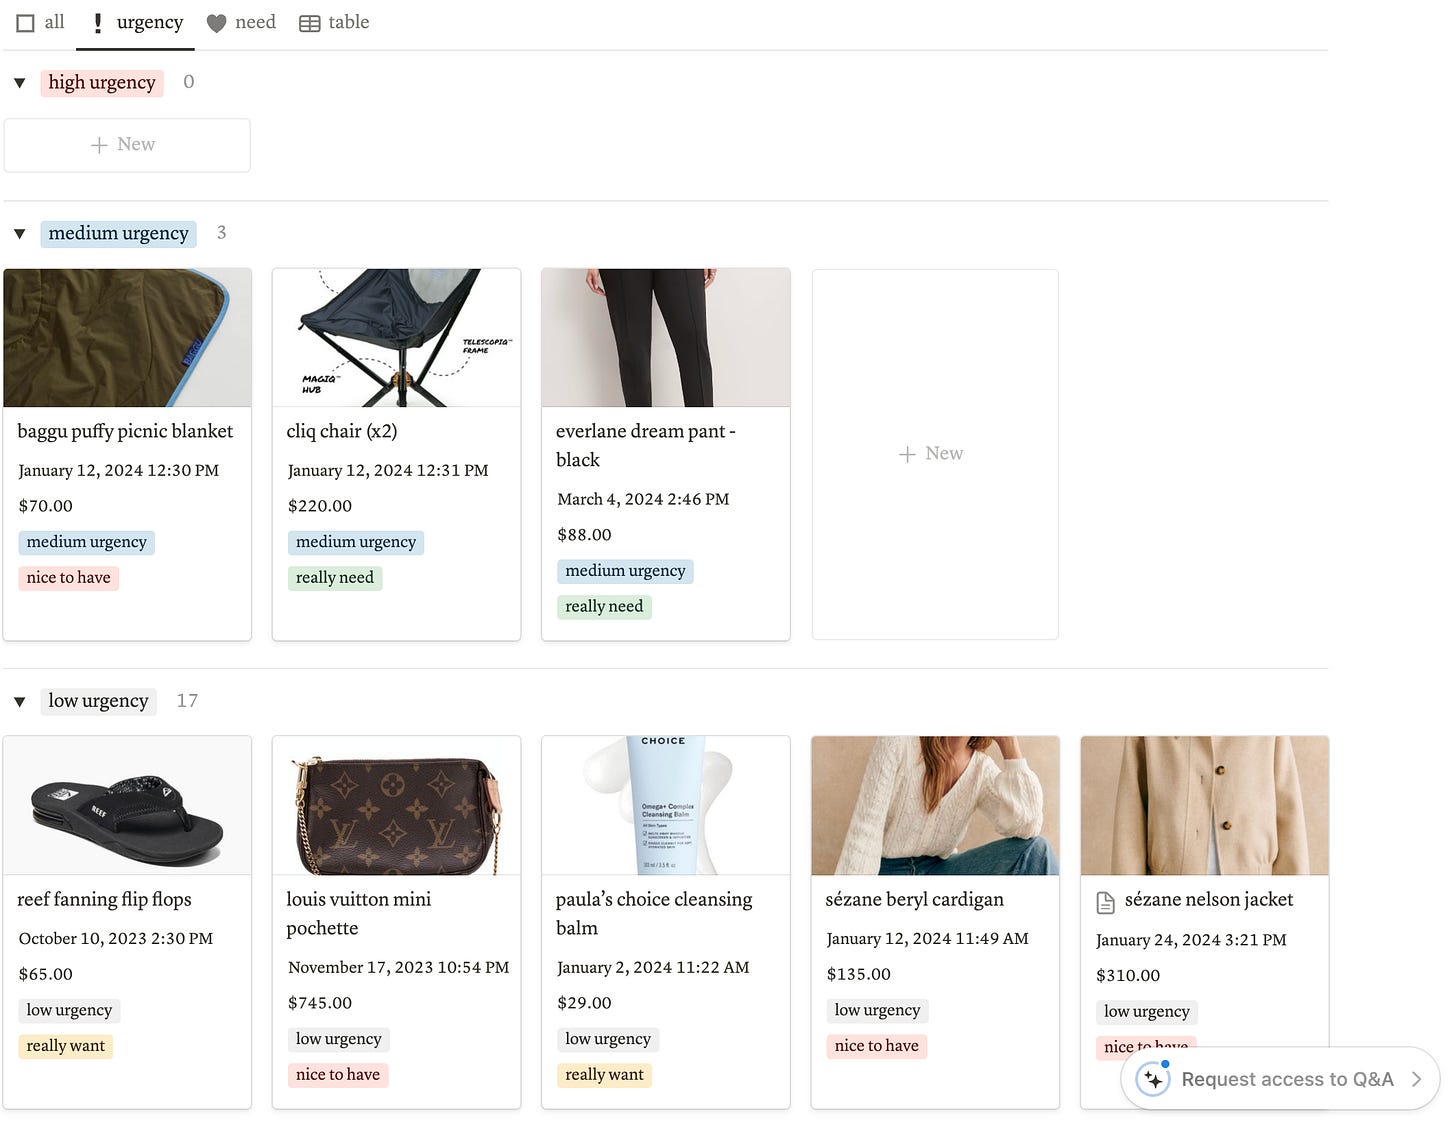Collapse the low urgency group

coord(19,702)
